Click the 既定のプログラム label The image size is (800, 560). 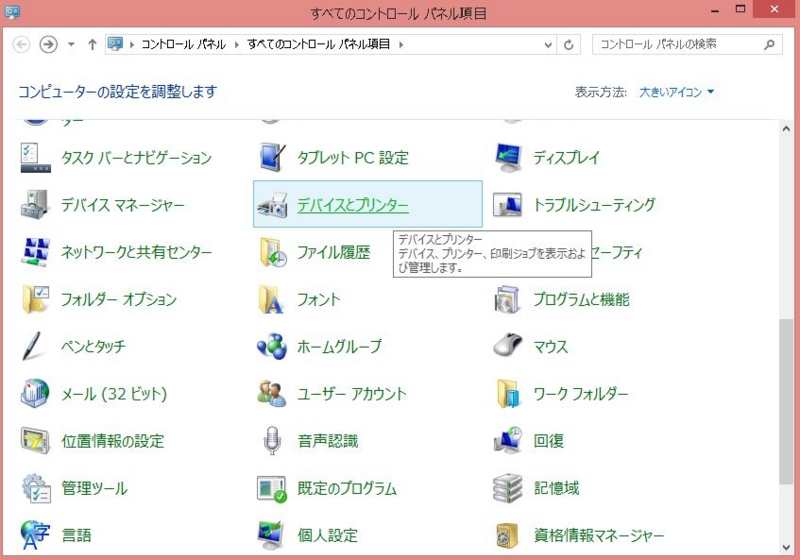pyautogui.click(x=347, y=488)
